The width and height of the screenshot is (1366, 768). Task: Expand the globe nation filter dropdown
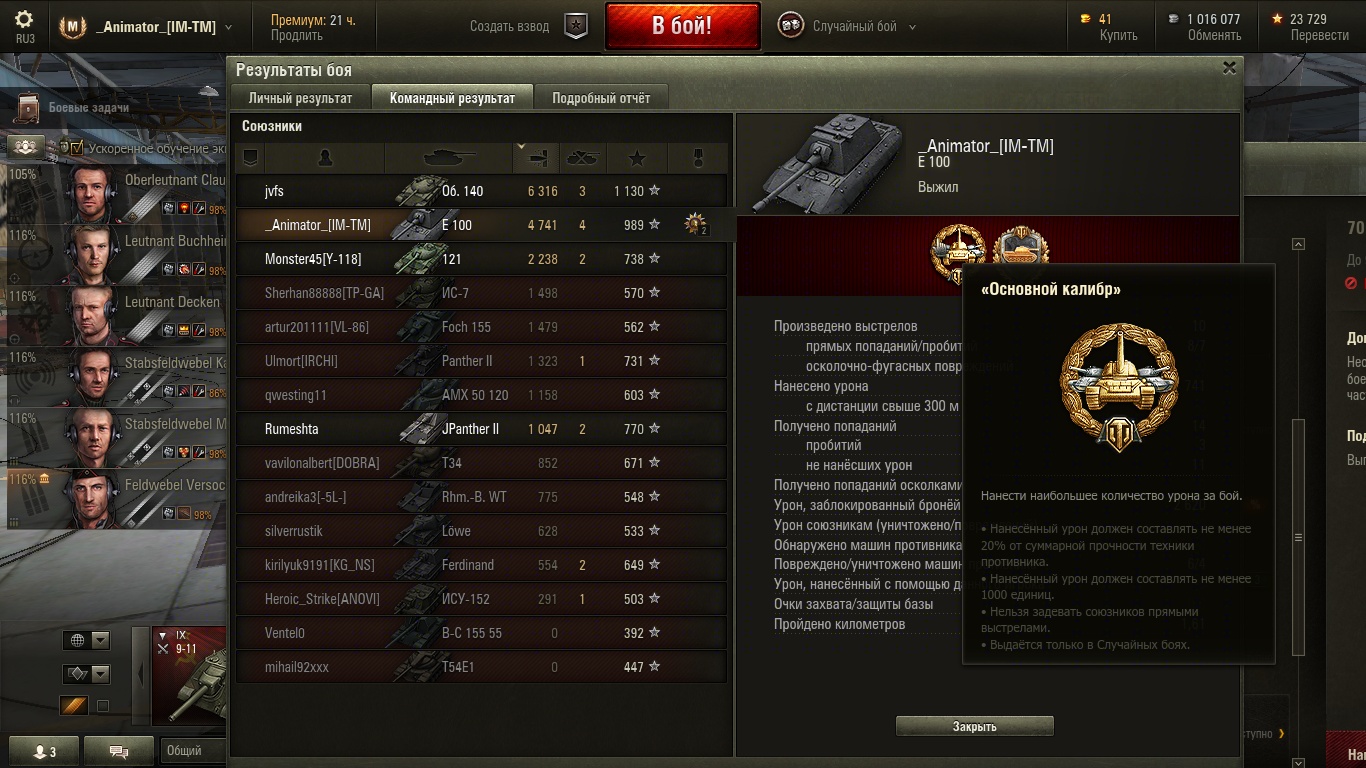[x=86, y=640]
